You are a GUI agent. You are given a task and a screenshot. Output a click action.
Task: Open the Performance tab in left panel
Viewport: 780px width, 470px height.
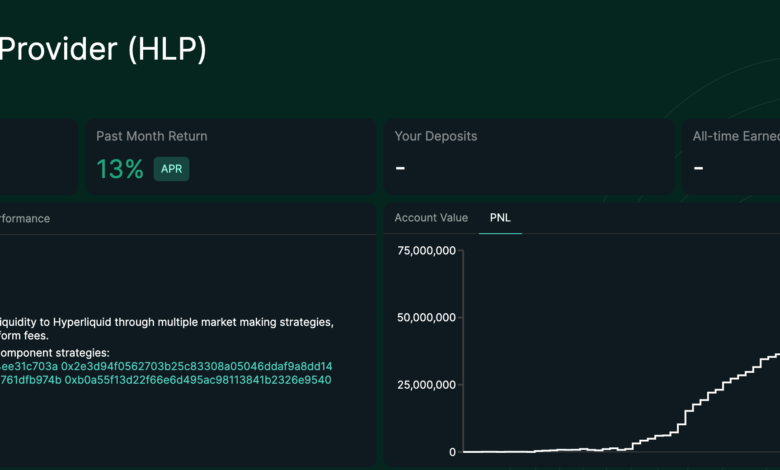coord(25,218)
